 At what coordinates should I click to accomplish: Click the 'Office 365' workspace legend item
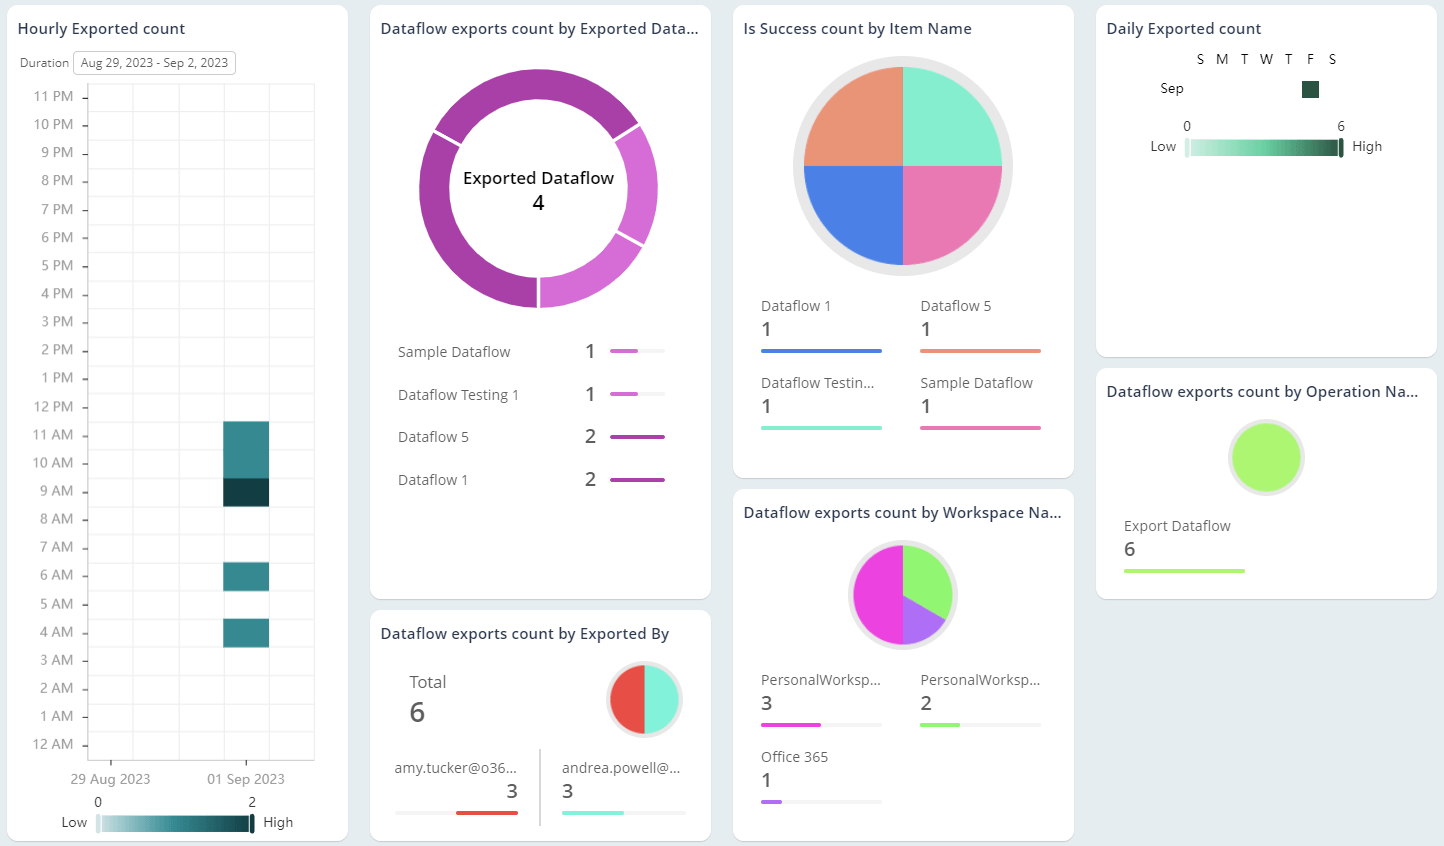(x=794, y=756)
